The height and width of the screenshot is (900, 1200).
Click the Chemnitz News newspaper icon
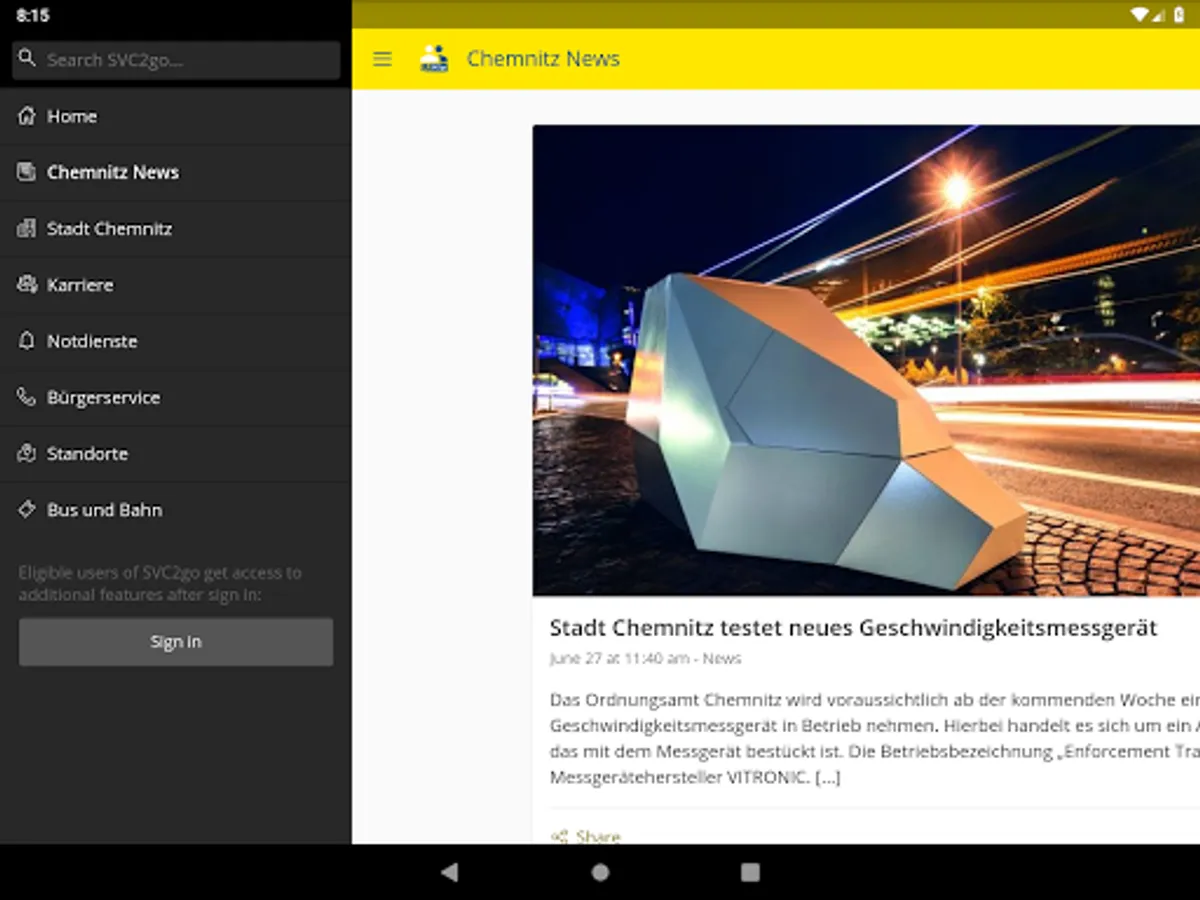pyautogui.click(x=27, y=172)
